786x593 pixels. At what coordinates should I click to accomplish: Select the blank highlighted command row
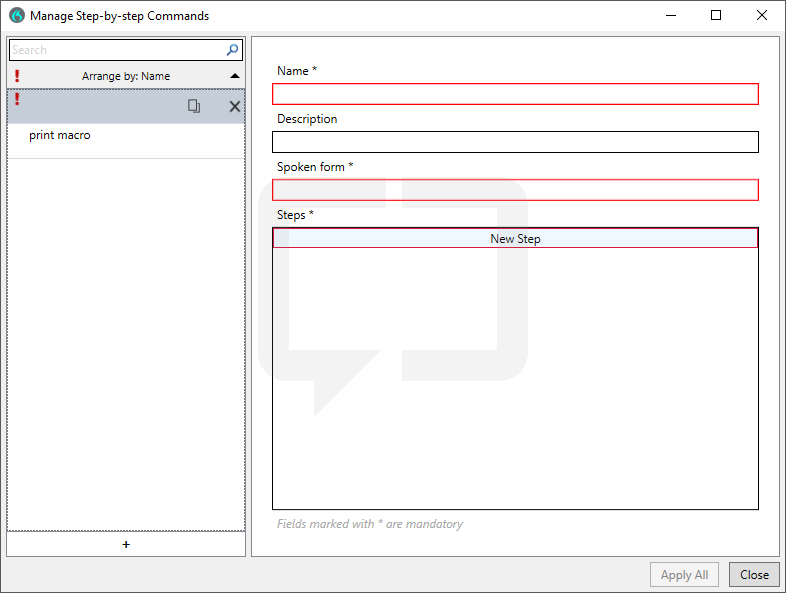pos(126,107)
